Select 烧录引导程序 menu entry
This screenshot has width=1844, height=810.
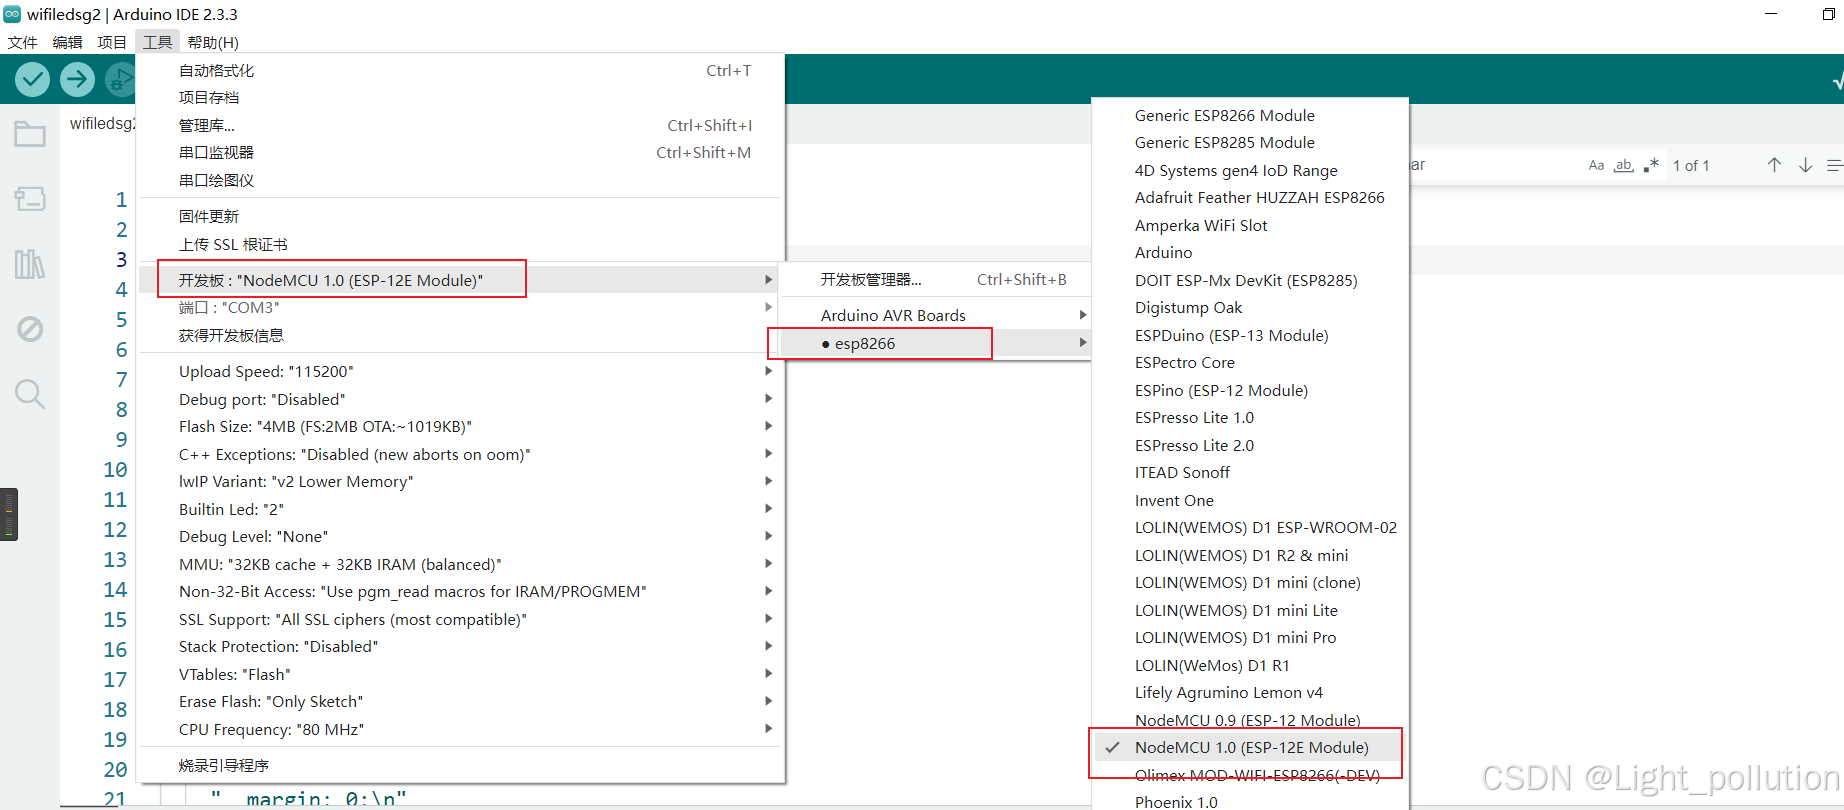point(460,766)
